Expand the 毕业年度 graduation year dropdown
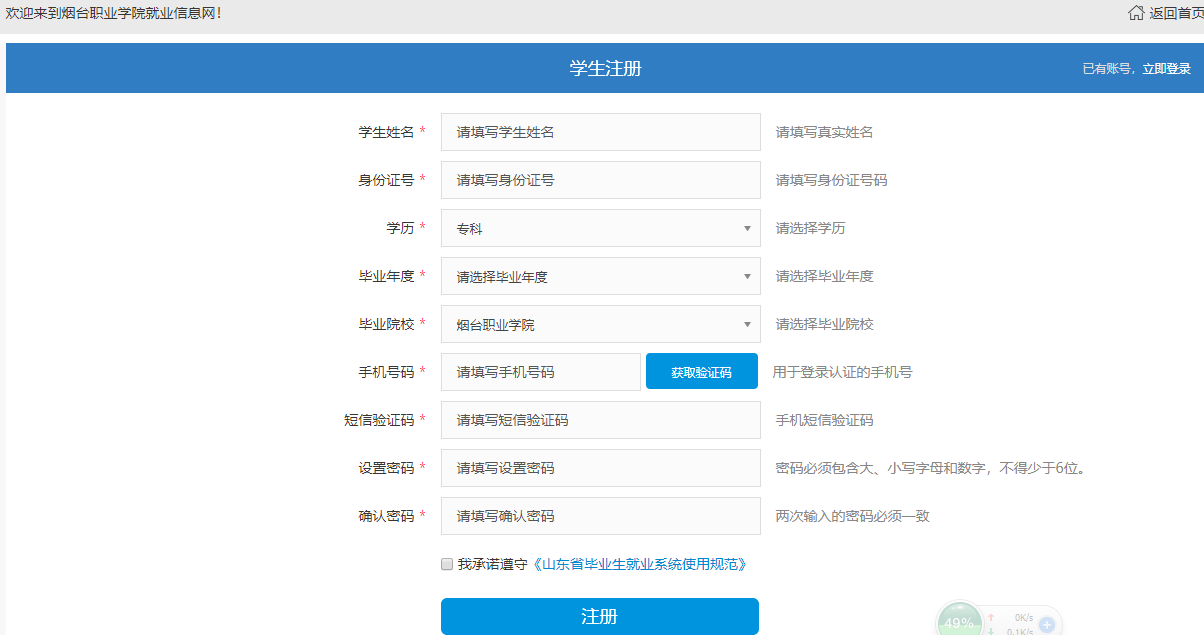The height and width of the screenshot is (635, 1204). (x=600, y=276)
